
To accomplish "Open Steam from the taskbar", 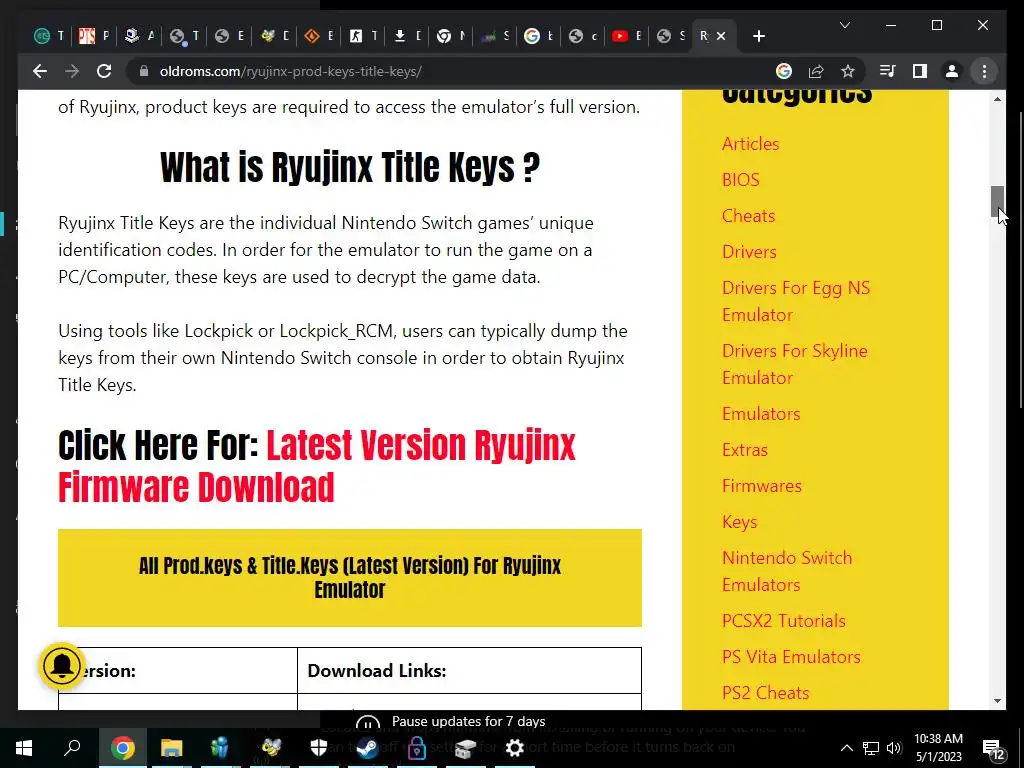I will coord(368,748).
